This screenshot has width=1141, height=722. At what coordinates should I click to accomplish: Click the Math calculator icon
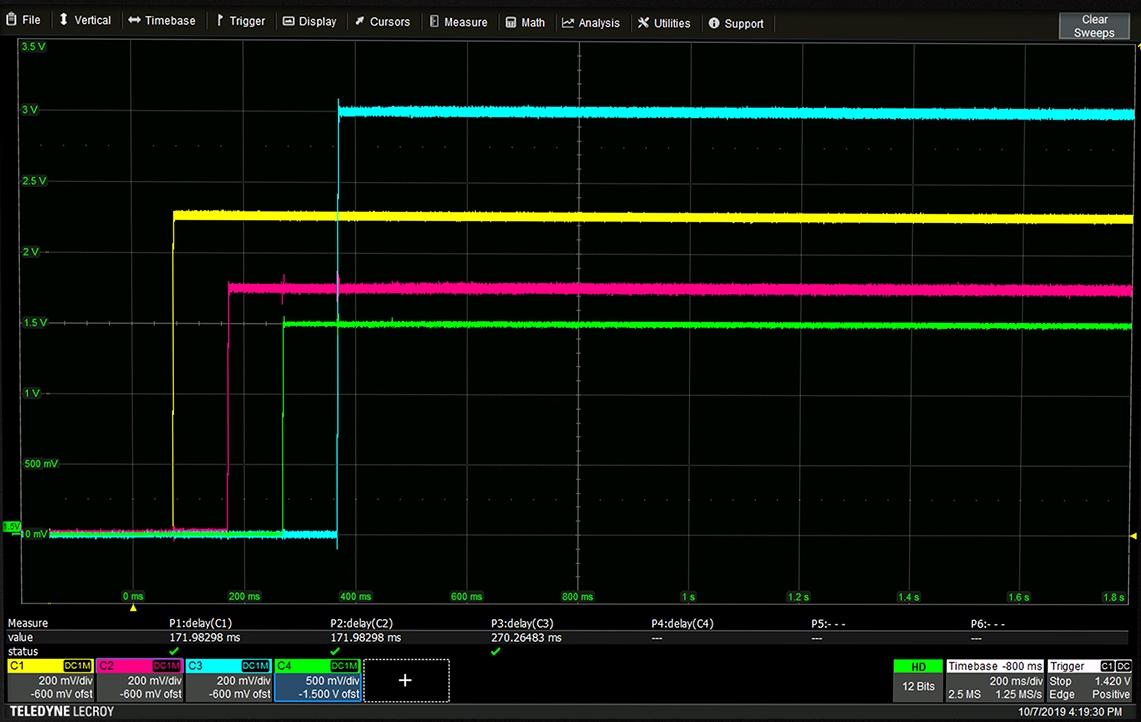(511, 22)
